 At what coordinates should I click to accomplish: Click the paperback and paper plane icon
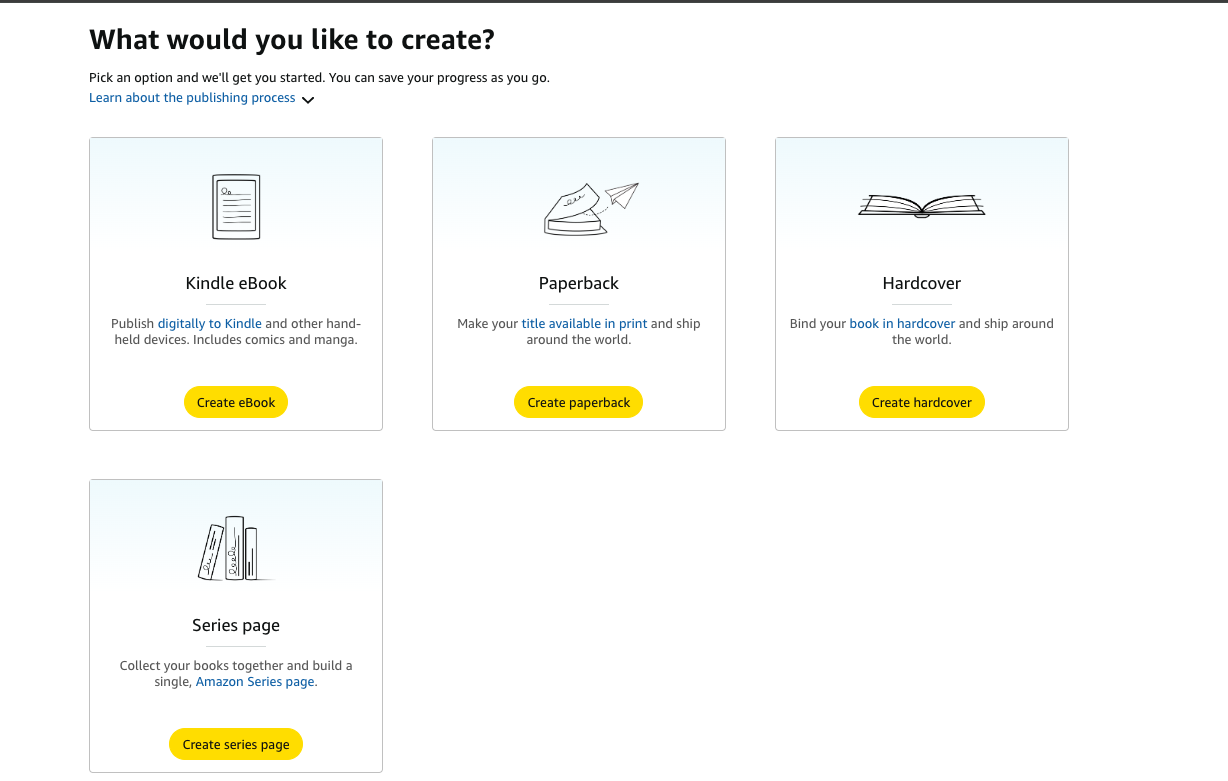click(589, 207)
